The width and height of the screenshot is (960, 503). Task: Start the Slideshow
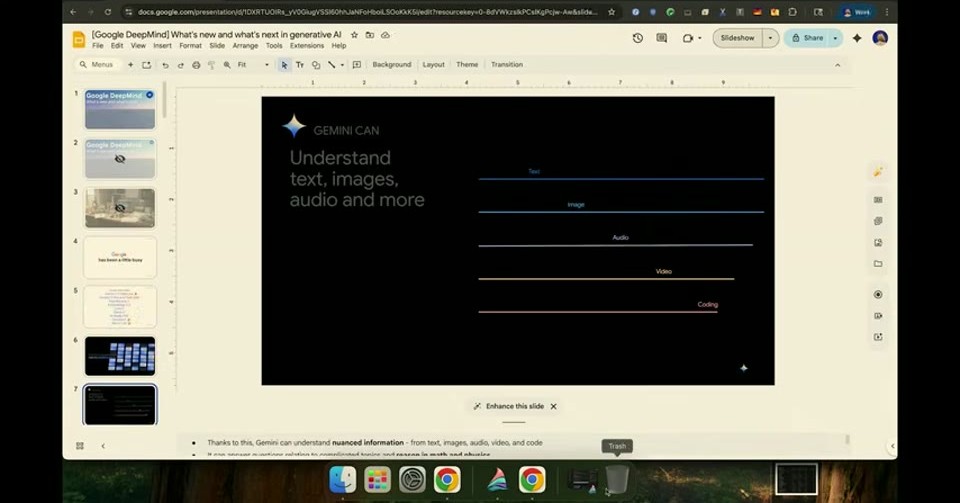click(x=737, y=38)
